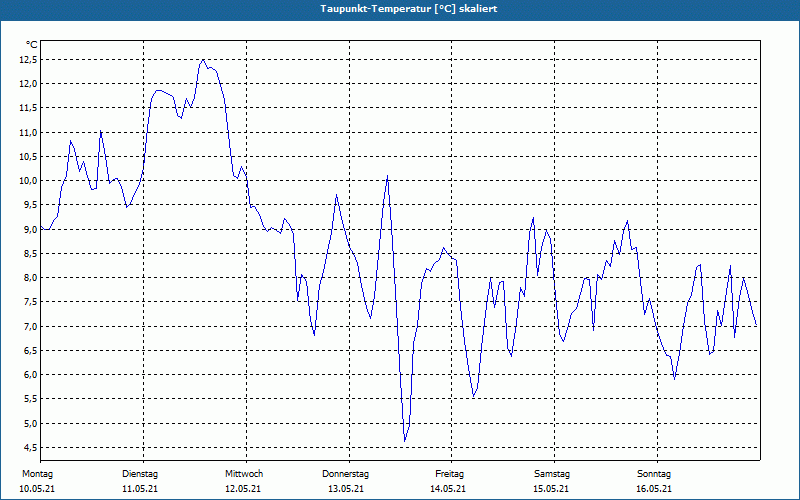This screenshot has width=800, height=500.
Task: Click the Donnerstag day label
Action: tap(345, 474)
